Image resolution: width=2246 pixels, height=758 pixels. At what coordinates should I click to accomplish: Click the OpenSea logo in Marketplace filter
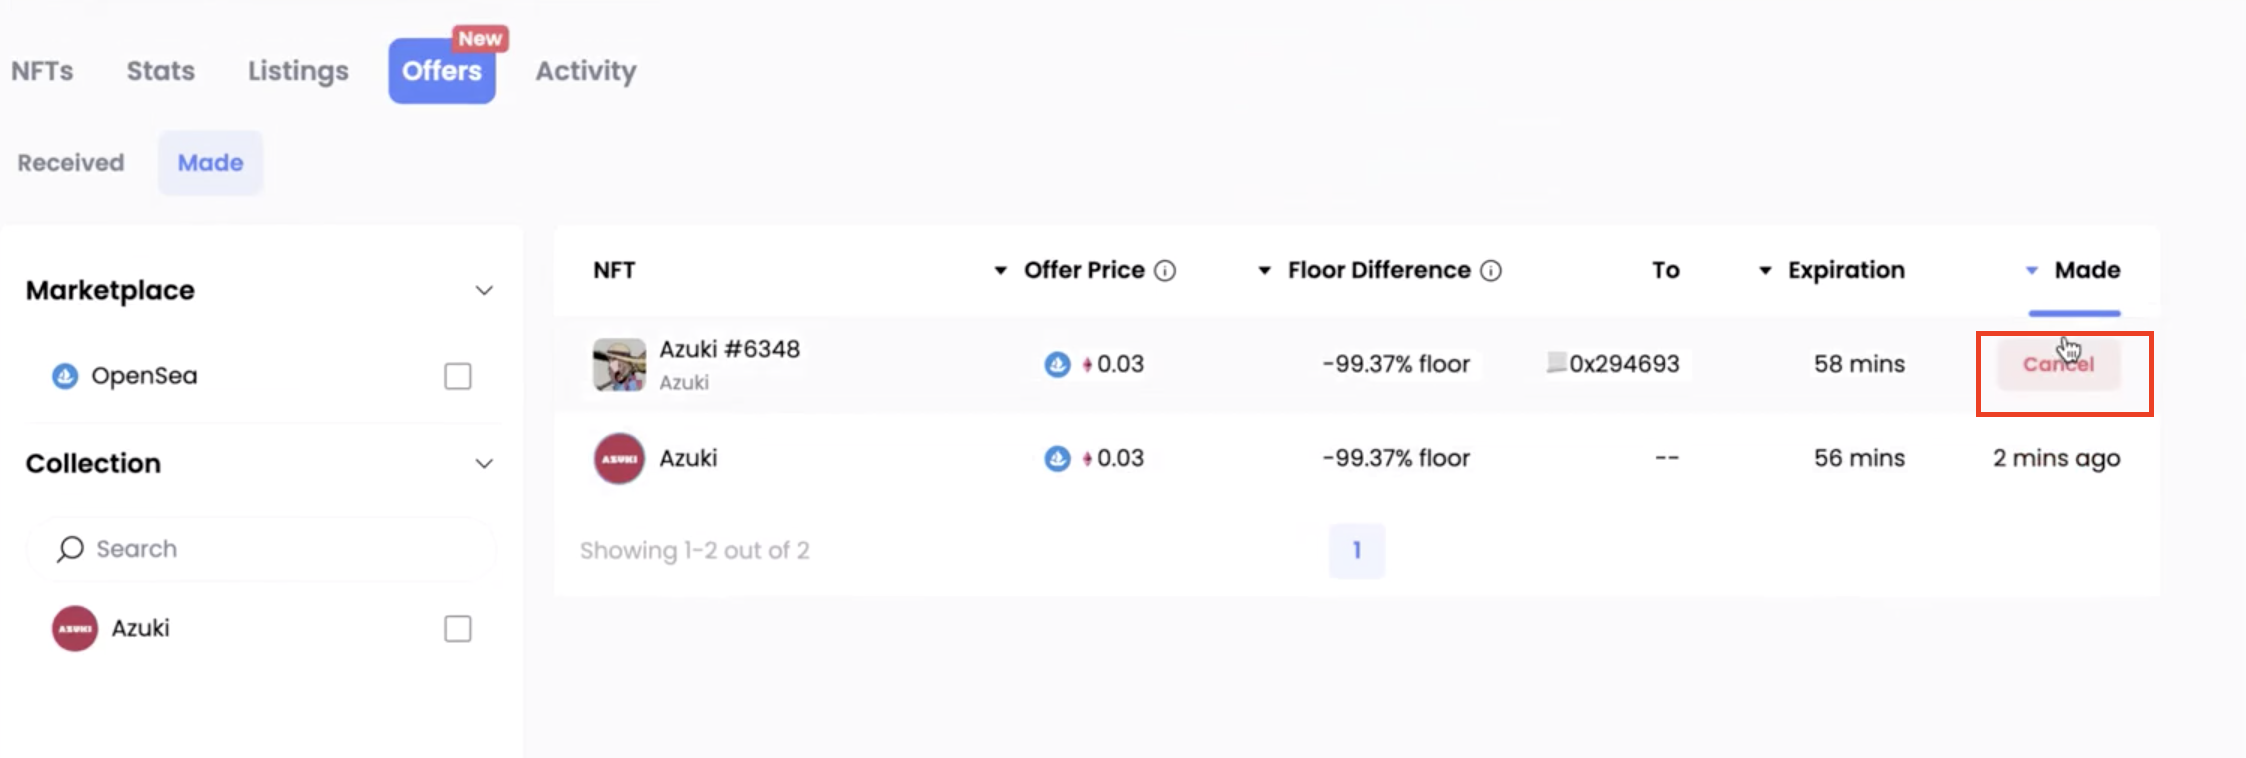65,376
